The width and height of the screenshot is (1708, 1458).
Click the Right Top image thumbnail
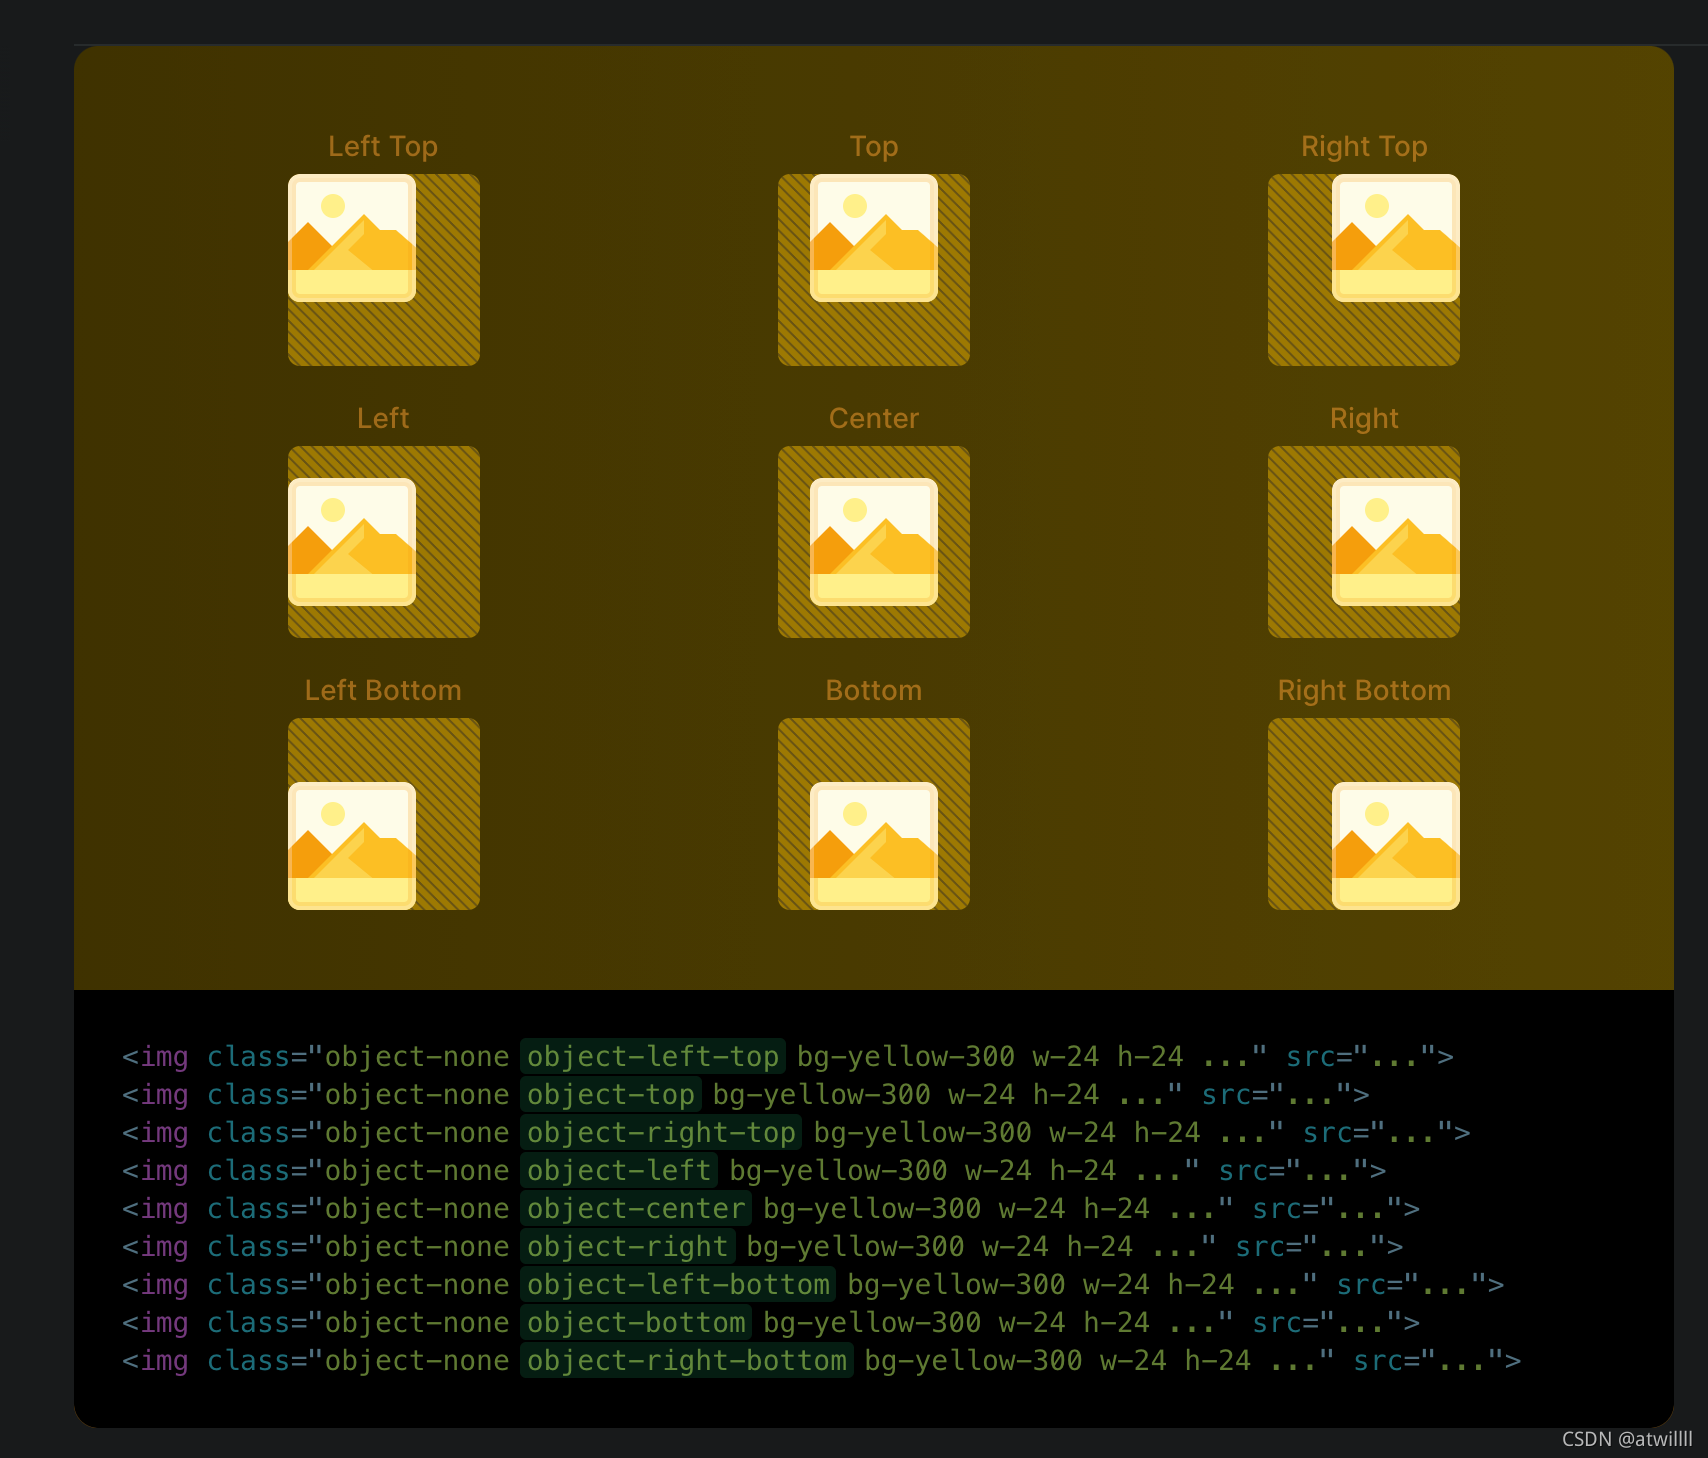coord(1396,237)
